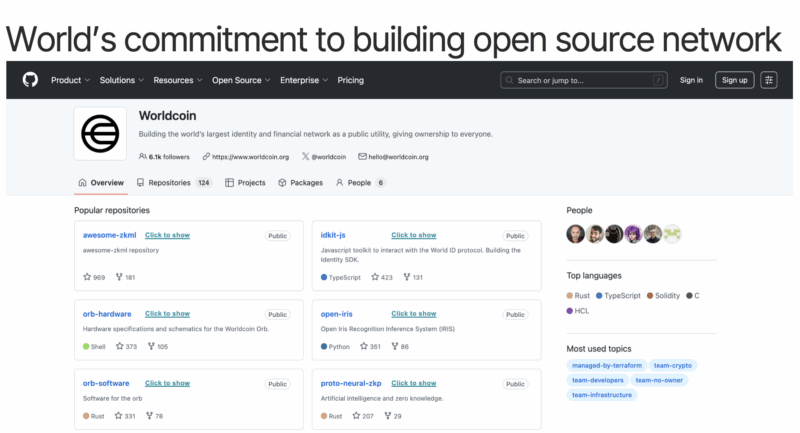The width and height of the screenshot is (800, 433).
Task: Open the GitHub logo home link
Action: coord(30,80)
